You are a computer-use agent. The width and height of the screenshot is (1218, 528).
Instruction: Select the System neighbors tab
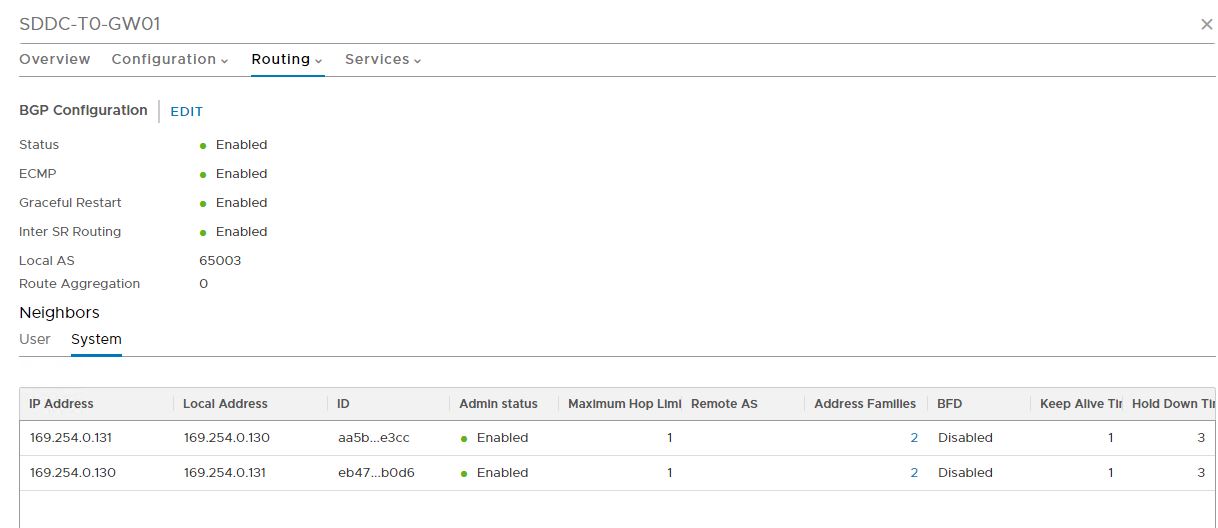coord(96,339)
